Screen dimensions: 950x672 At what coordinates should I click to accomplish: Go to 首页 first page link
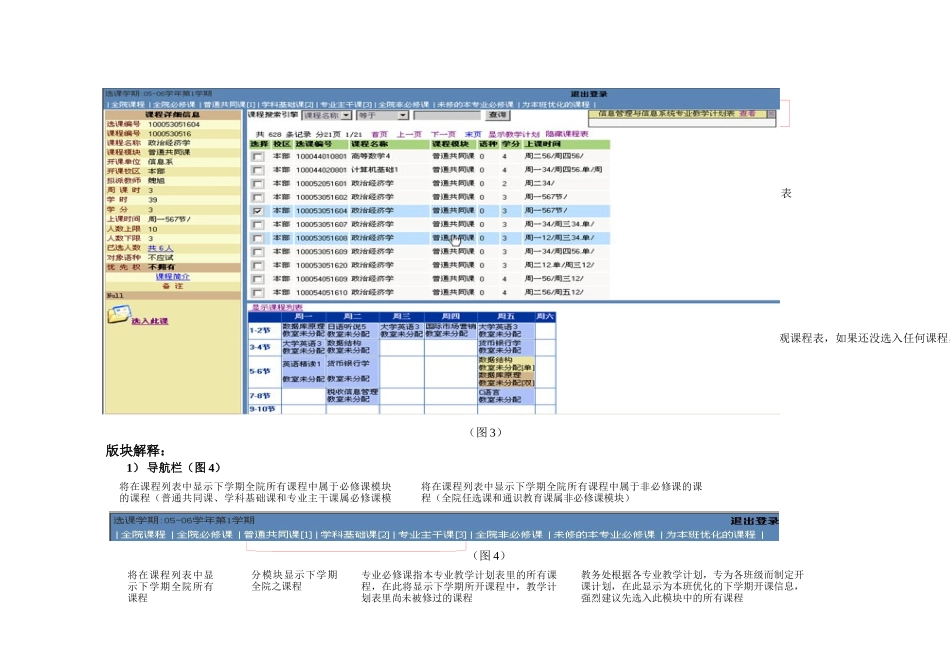point(379,134)
